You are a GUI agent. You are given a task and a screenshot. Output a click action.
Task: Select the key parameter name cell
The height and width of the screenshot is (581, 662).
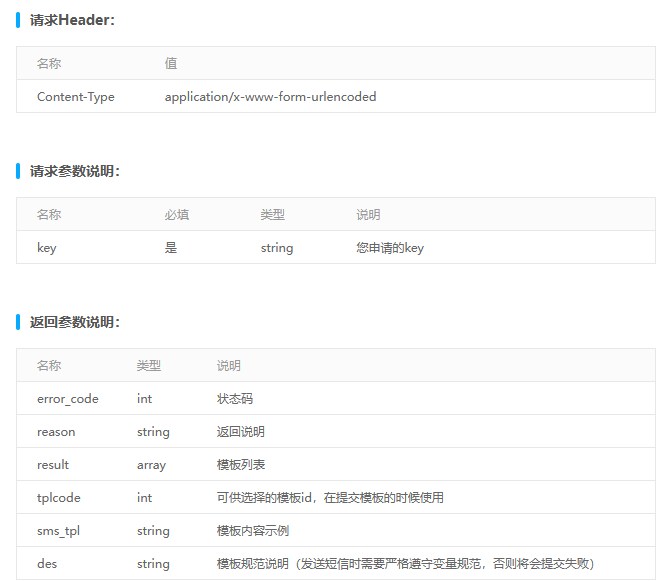pyautogui.click(x=46, y=248)
